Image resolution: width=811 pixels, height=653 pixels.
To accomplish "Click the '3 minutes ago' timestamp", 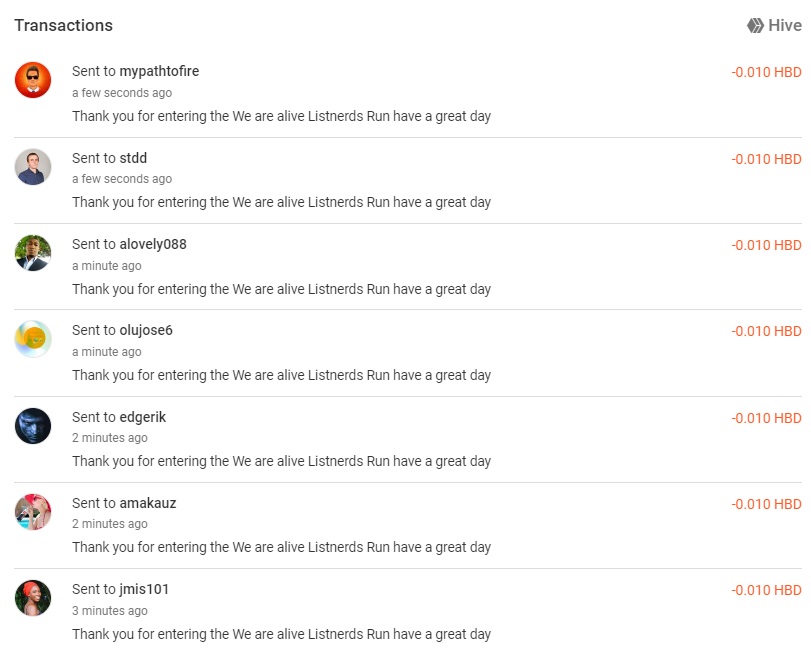I will pos(110,611).
